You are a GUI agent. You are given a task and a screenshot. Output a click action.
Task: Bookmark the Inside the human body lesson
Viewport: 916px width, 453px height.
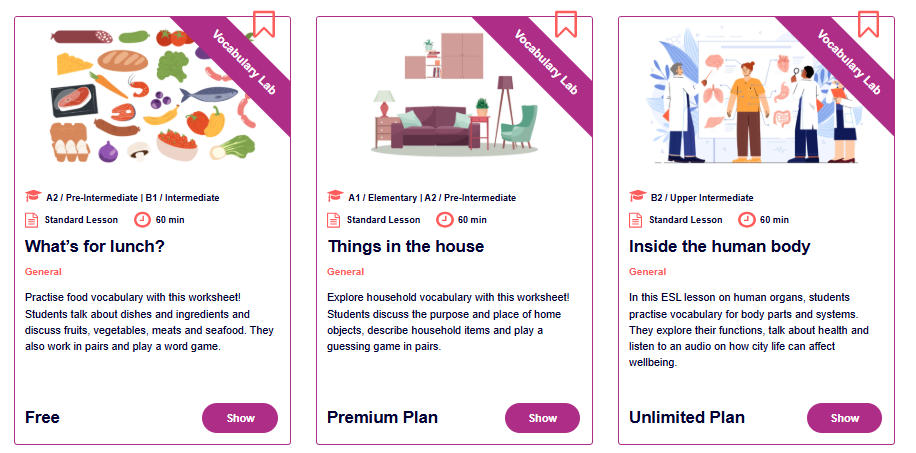pyautogui.click(x=868, y=23)
